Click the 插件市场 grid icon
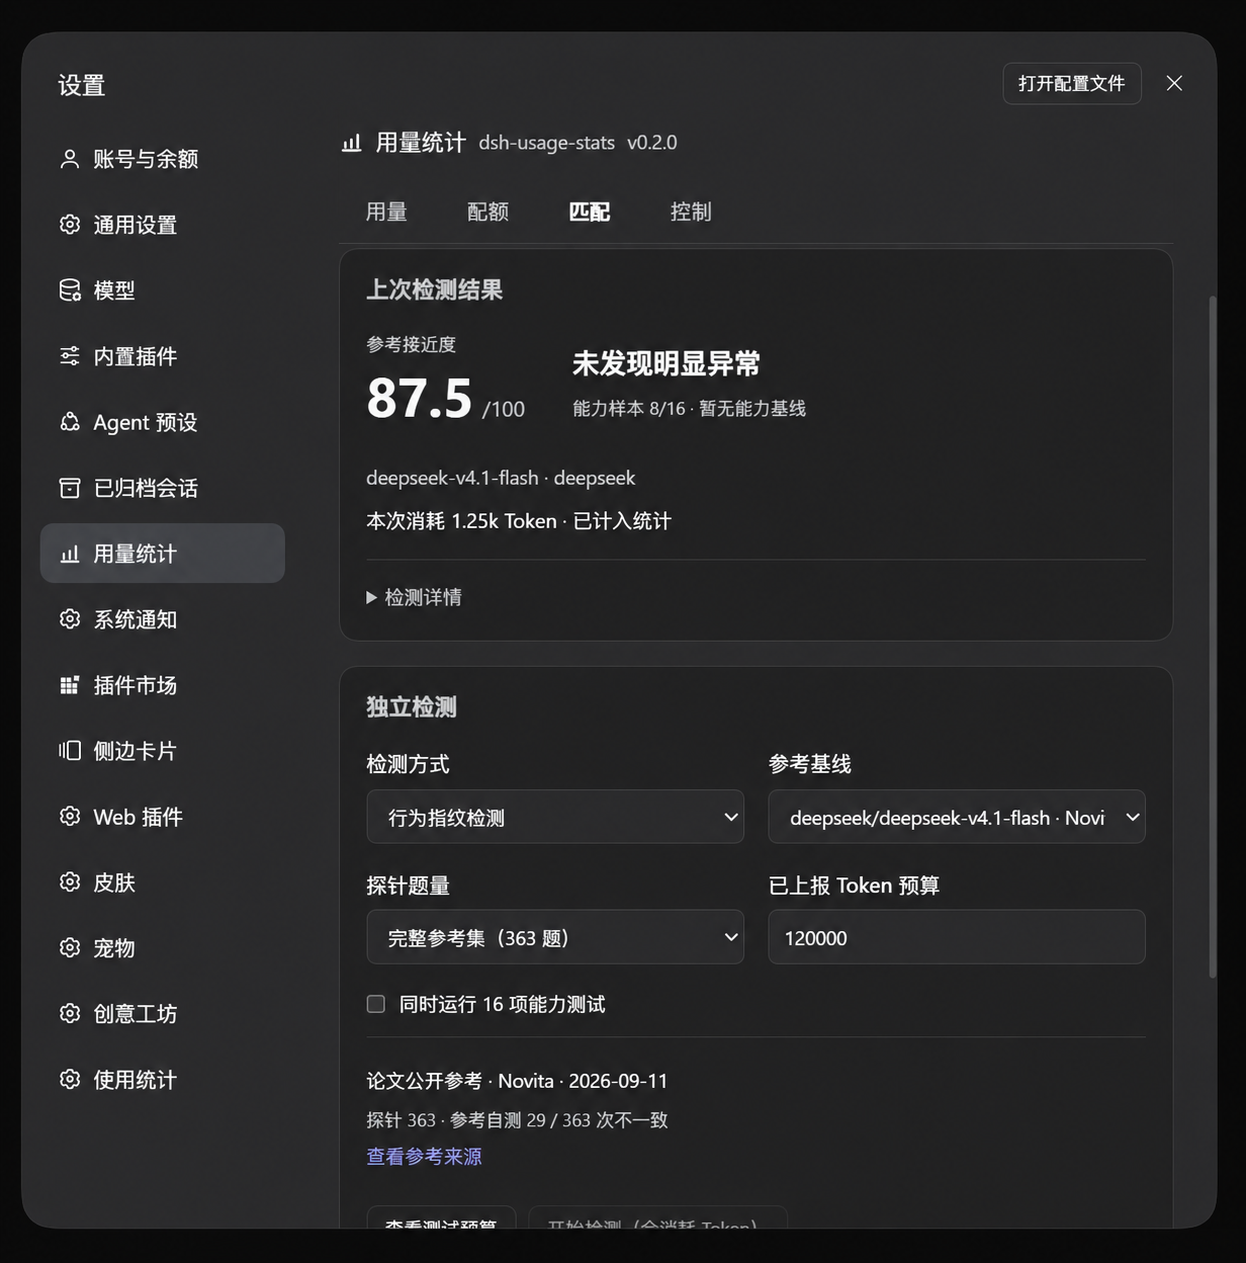 coord(69,685)
